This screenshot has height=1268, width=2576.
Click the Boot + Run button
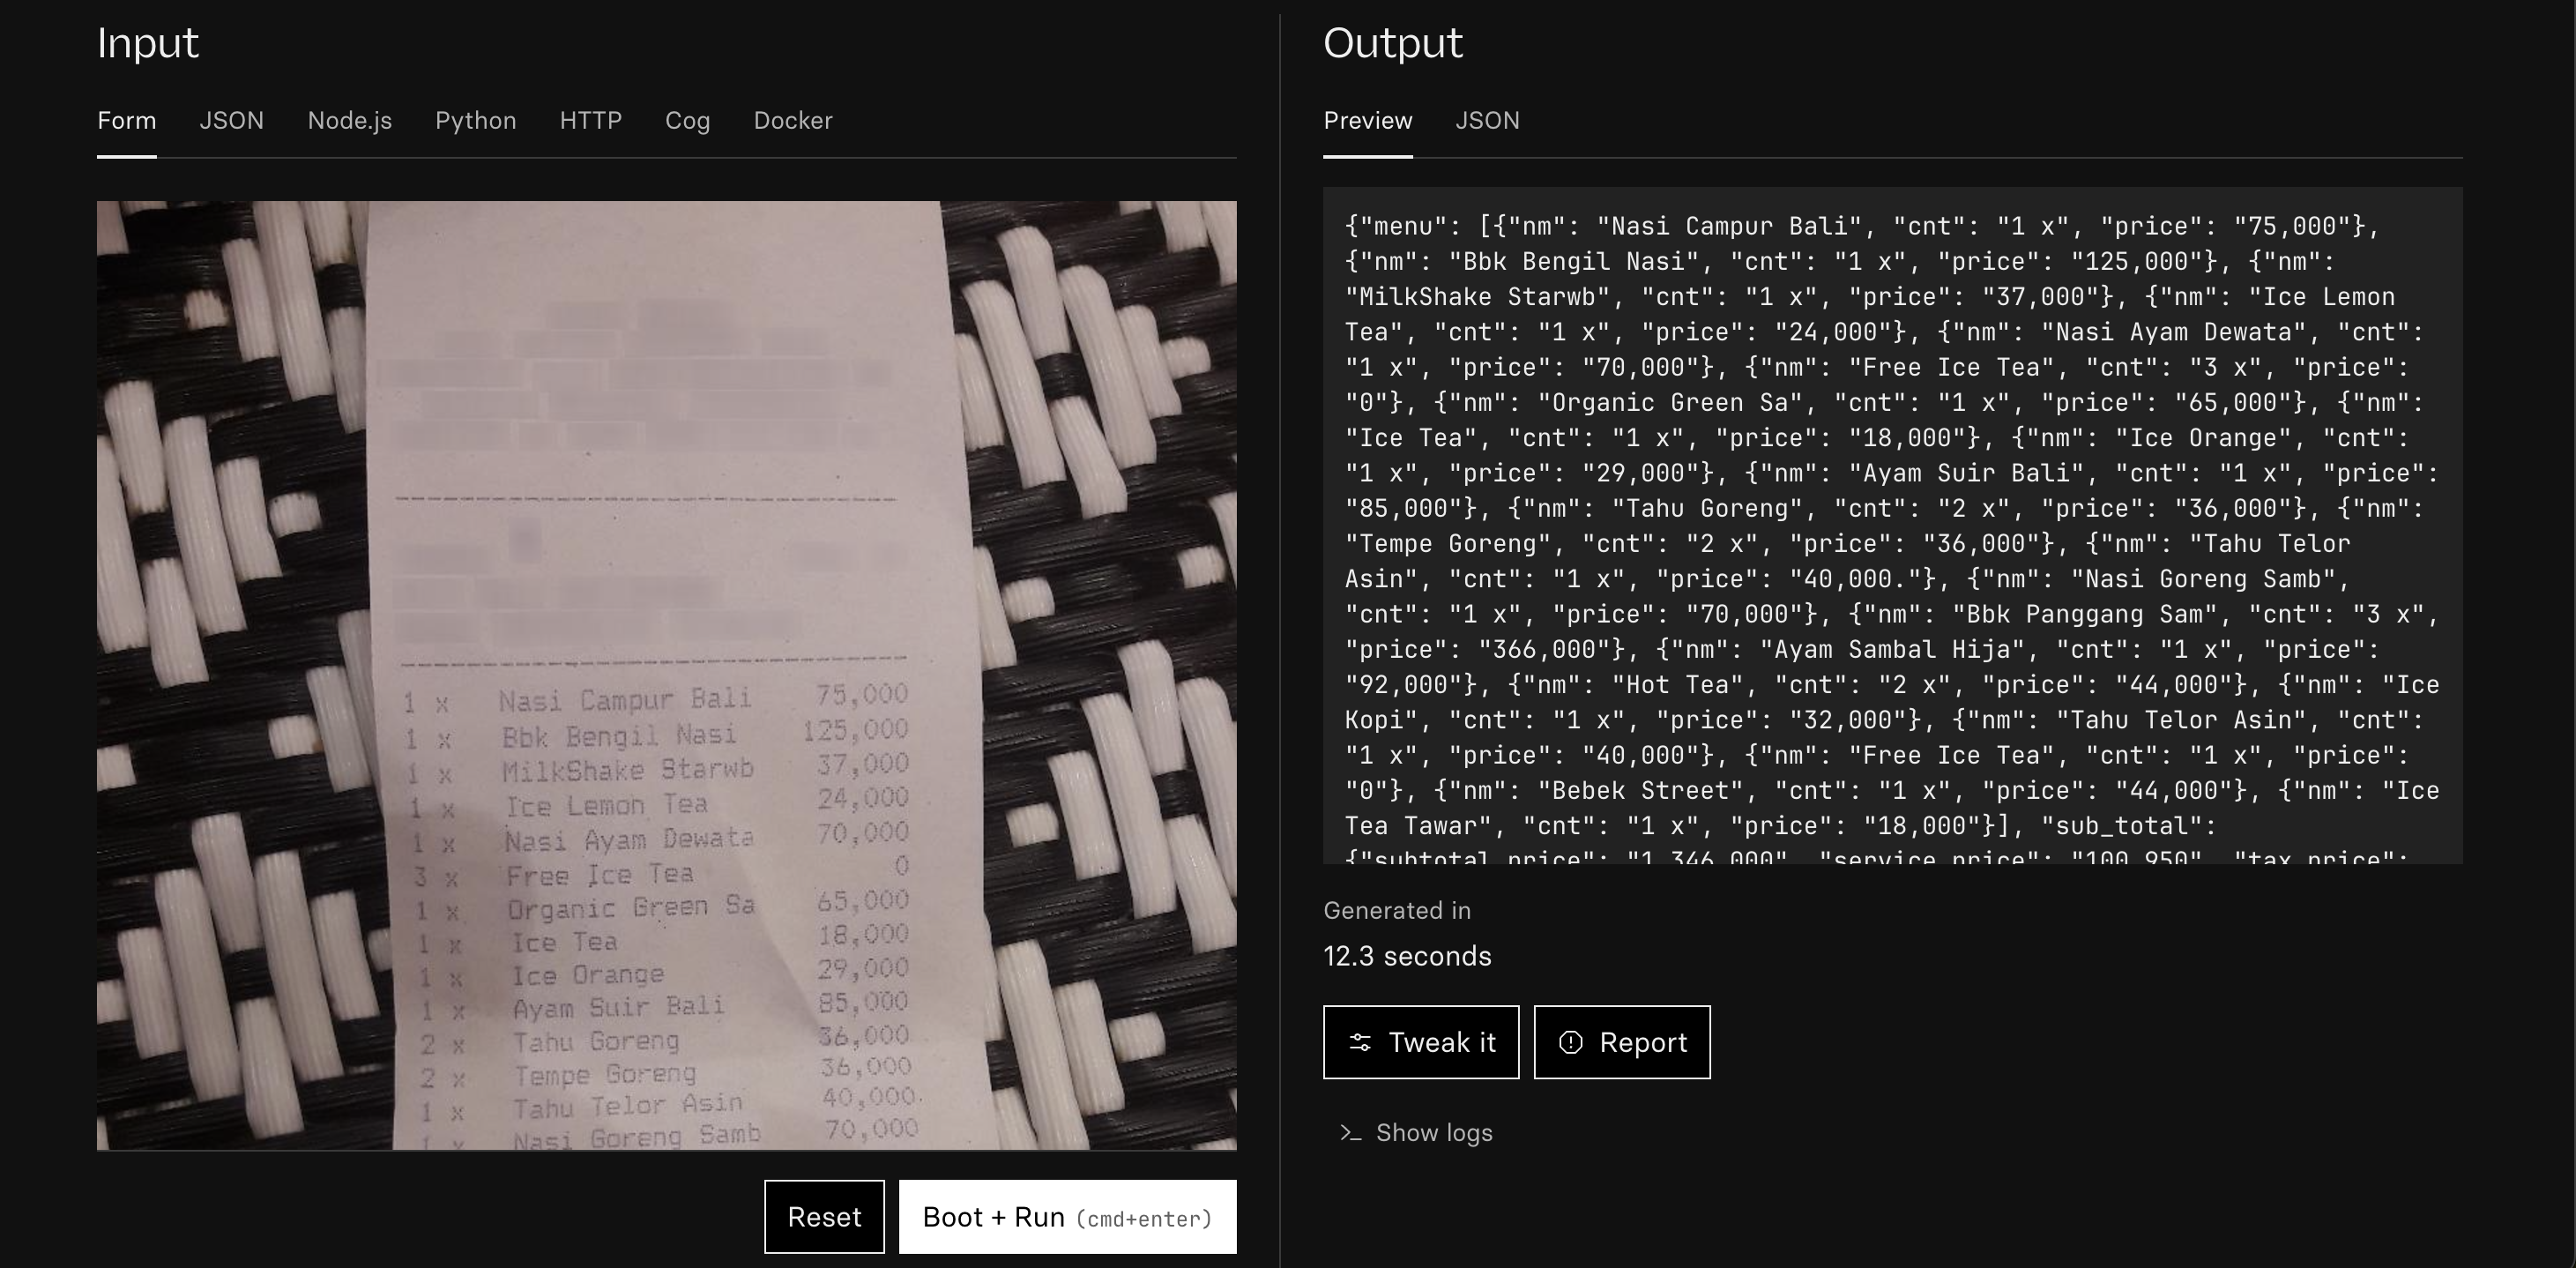click(1067, 1217)
